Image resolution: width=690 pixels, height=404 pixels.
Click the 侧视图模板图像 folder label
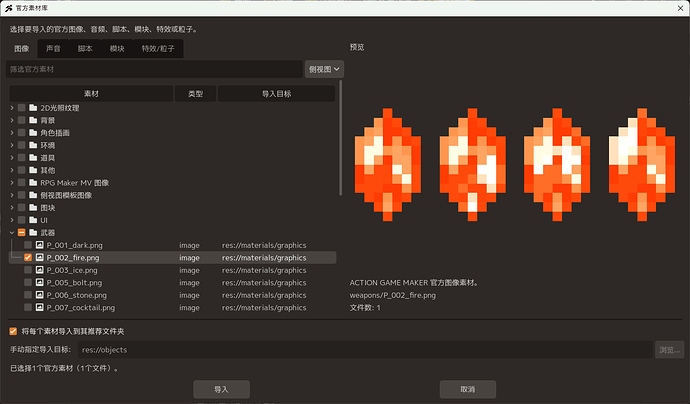click(66, 195)
